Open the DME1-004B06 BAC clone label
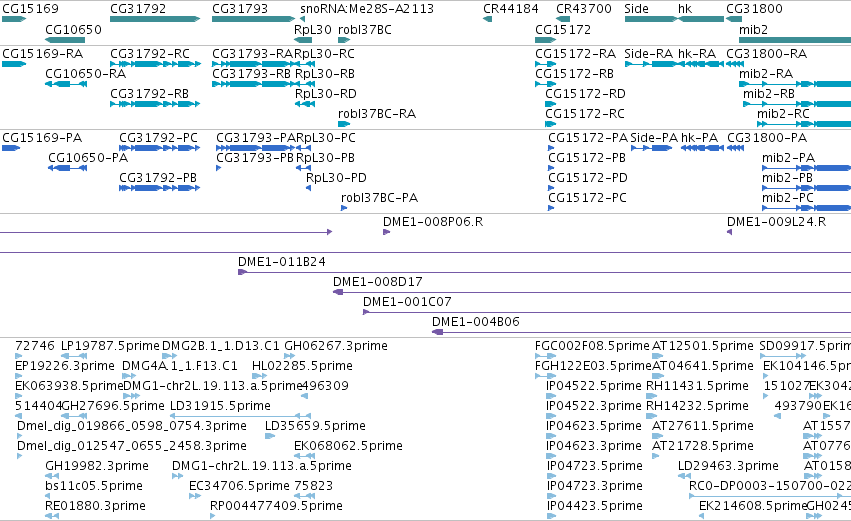Screen dimensions: 851x521 [476, 322]
